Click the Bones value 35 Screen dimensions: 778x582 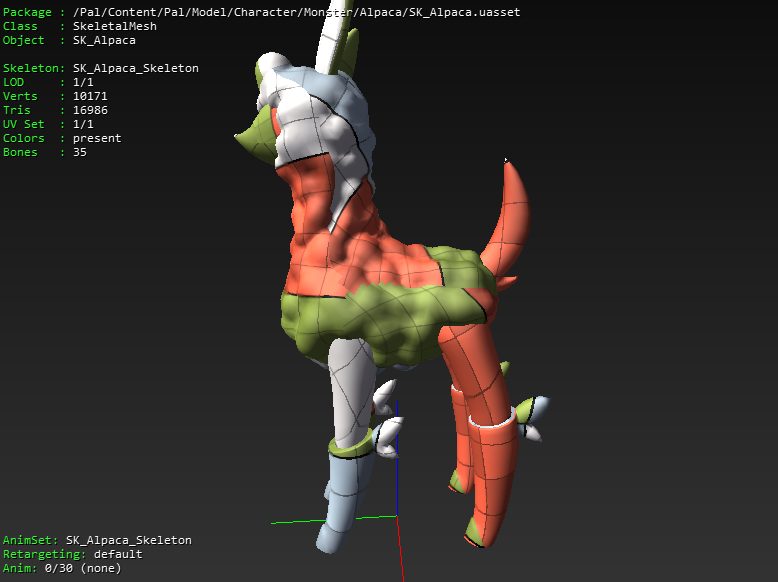pyautogui.click(x=80, y=152)
